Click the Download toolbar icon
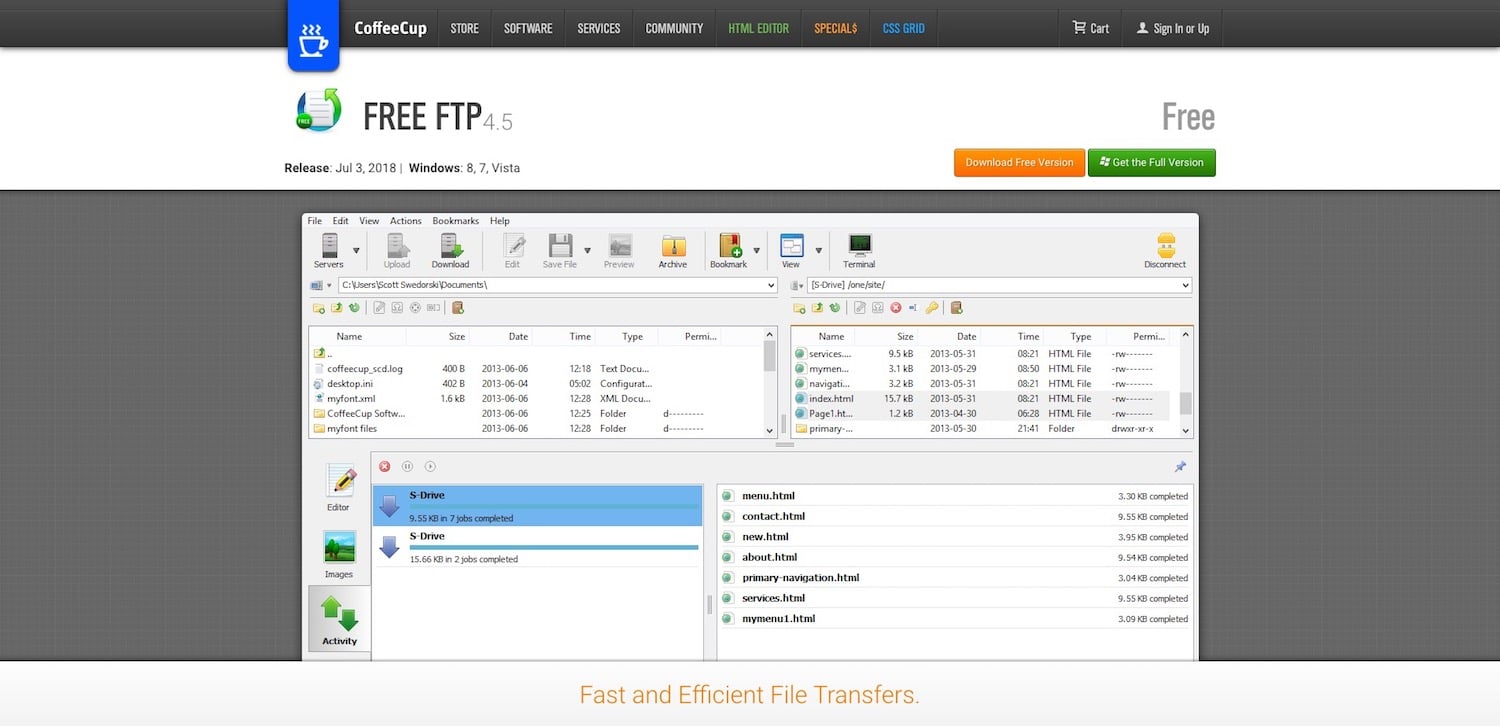Image resolution: width=1500 pixels, height=726 pixels. pos(450,248)
